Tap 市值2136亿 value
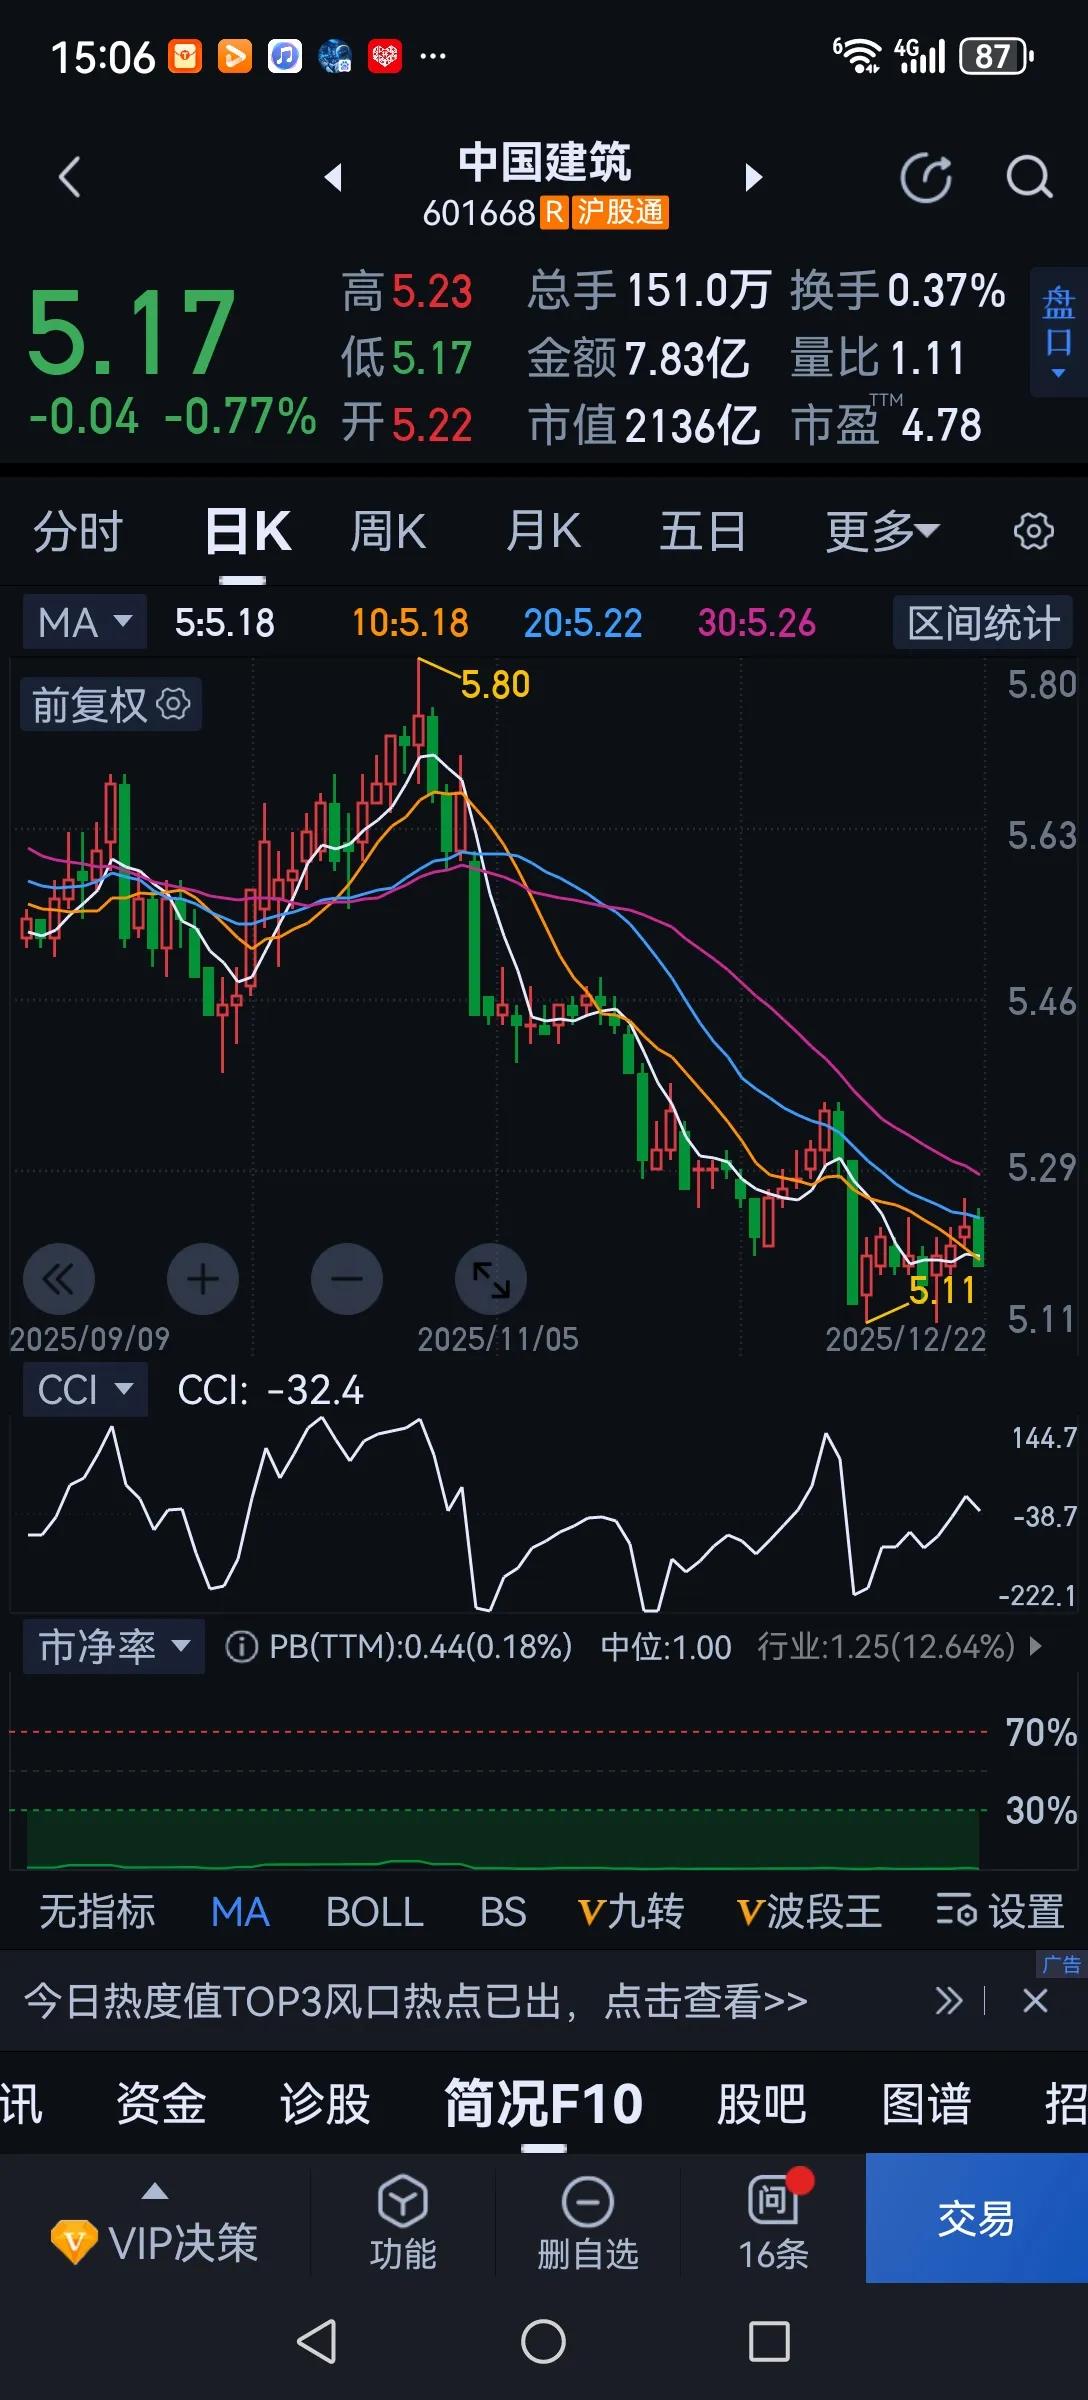Image resolution: width=1088 pixels, height=2400 pixels. tap(644, 424)
